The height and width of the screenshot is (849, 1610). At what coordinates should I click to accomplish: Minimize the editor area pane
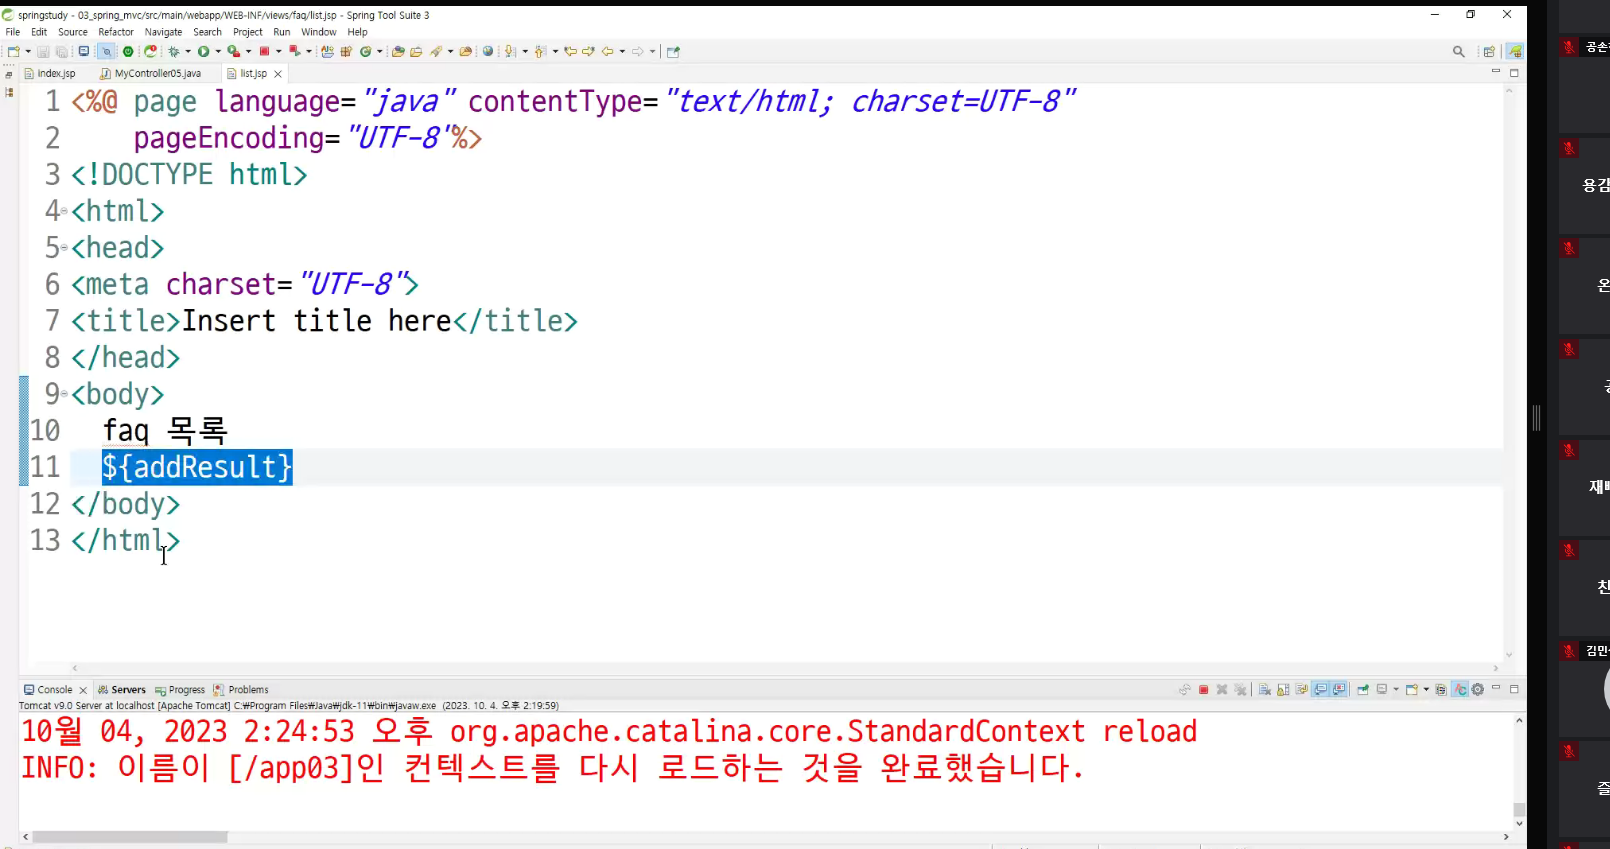tap(1496, 72)
